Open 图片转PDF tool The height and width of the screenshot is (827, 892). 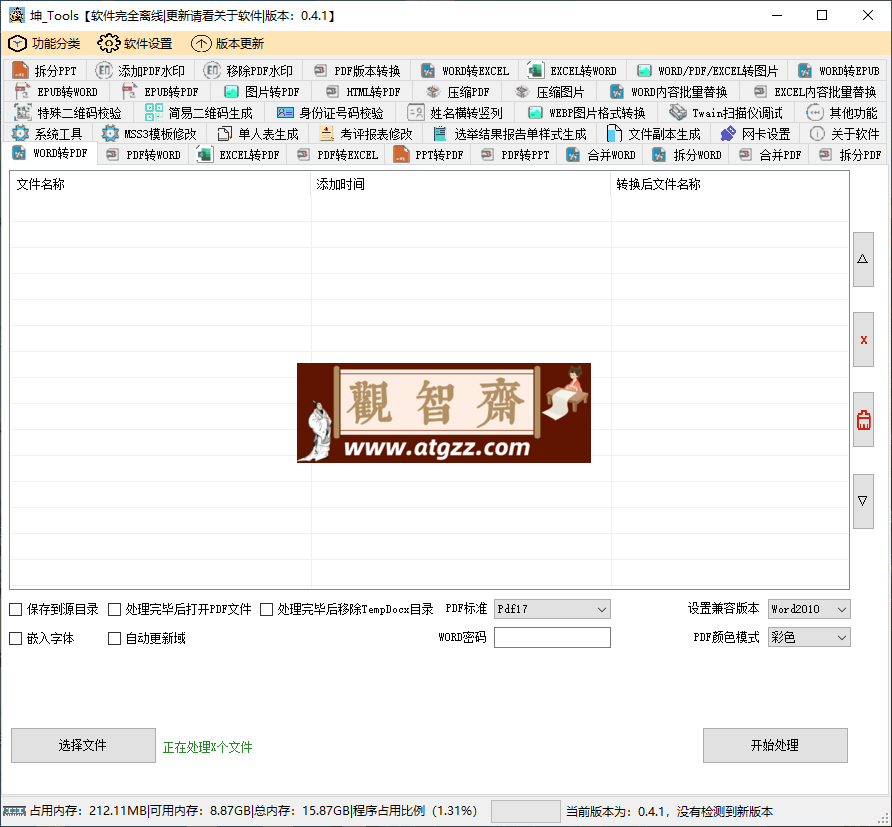pyautogui.click(x=262, y=92)
